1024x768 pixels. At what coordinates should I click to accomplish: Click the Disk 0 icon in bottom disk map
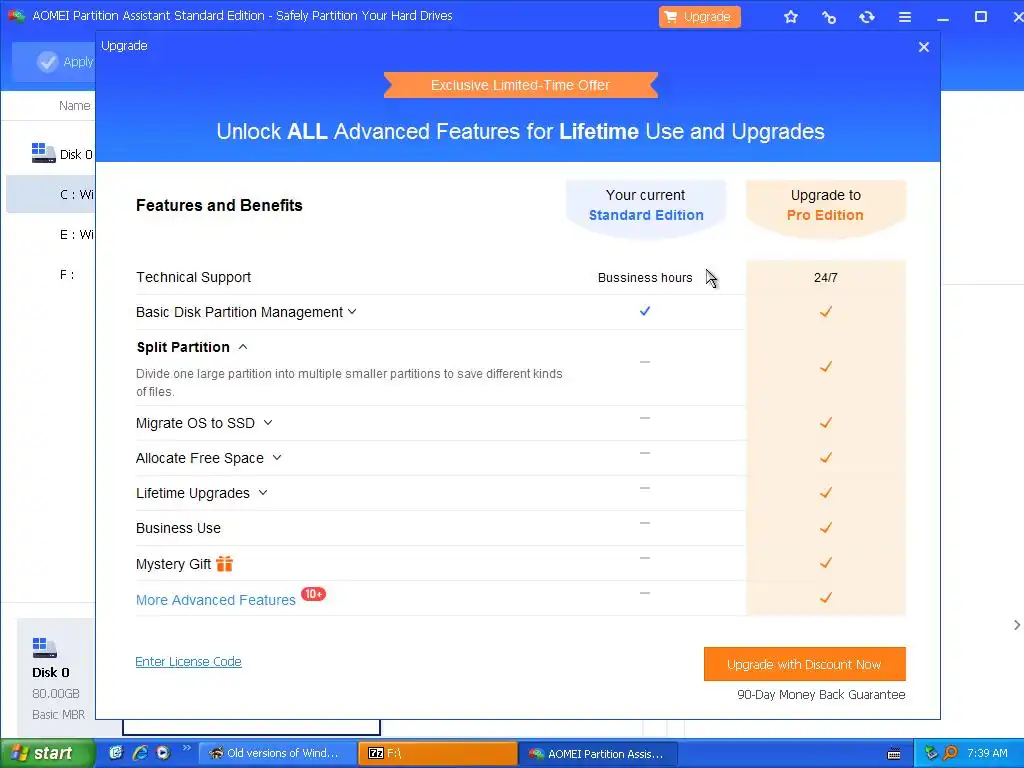44,647
